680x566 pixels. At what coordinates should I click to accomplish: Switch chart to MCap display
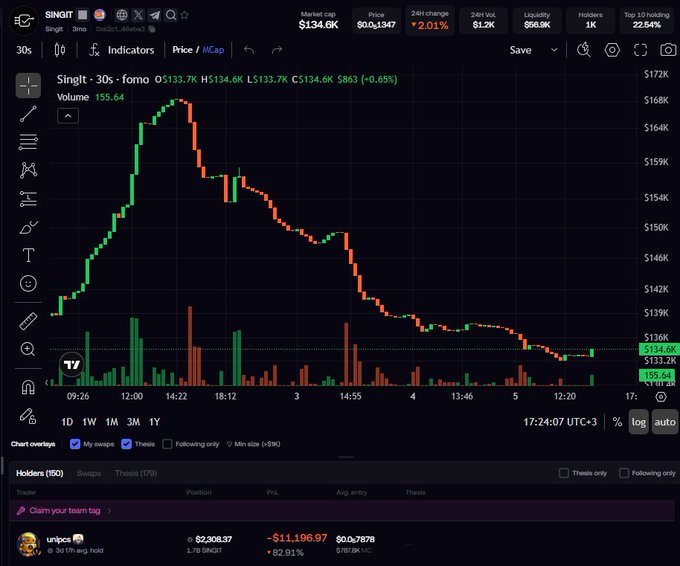click(213, 50)
